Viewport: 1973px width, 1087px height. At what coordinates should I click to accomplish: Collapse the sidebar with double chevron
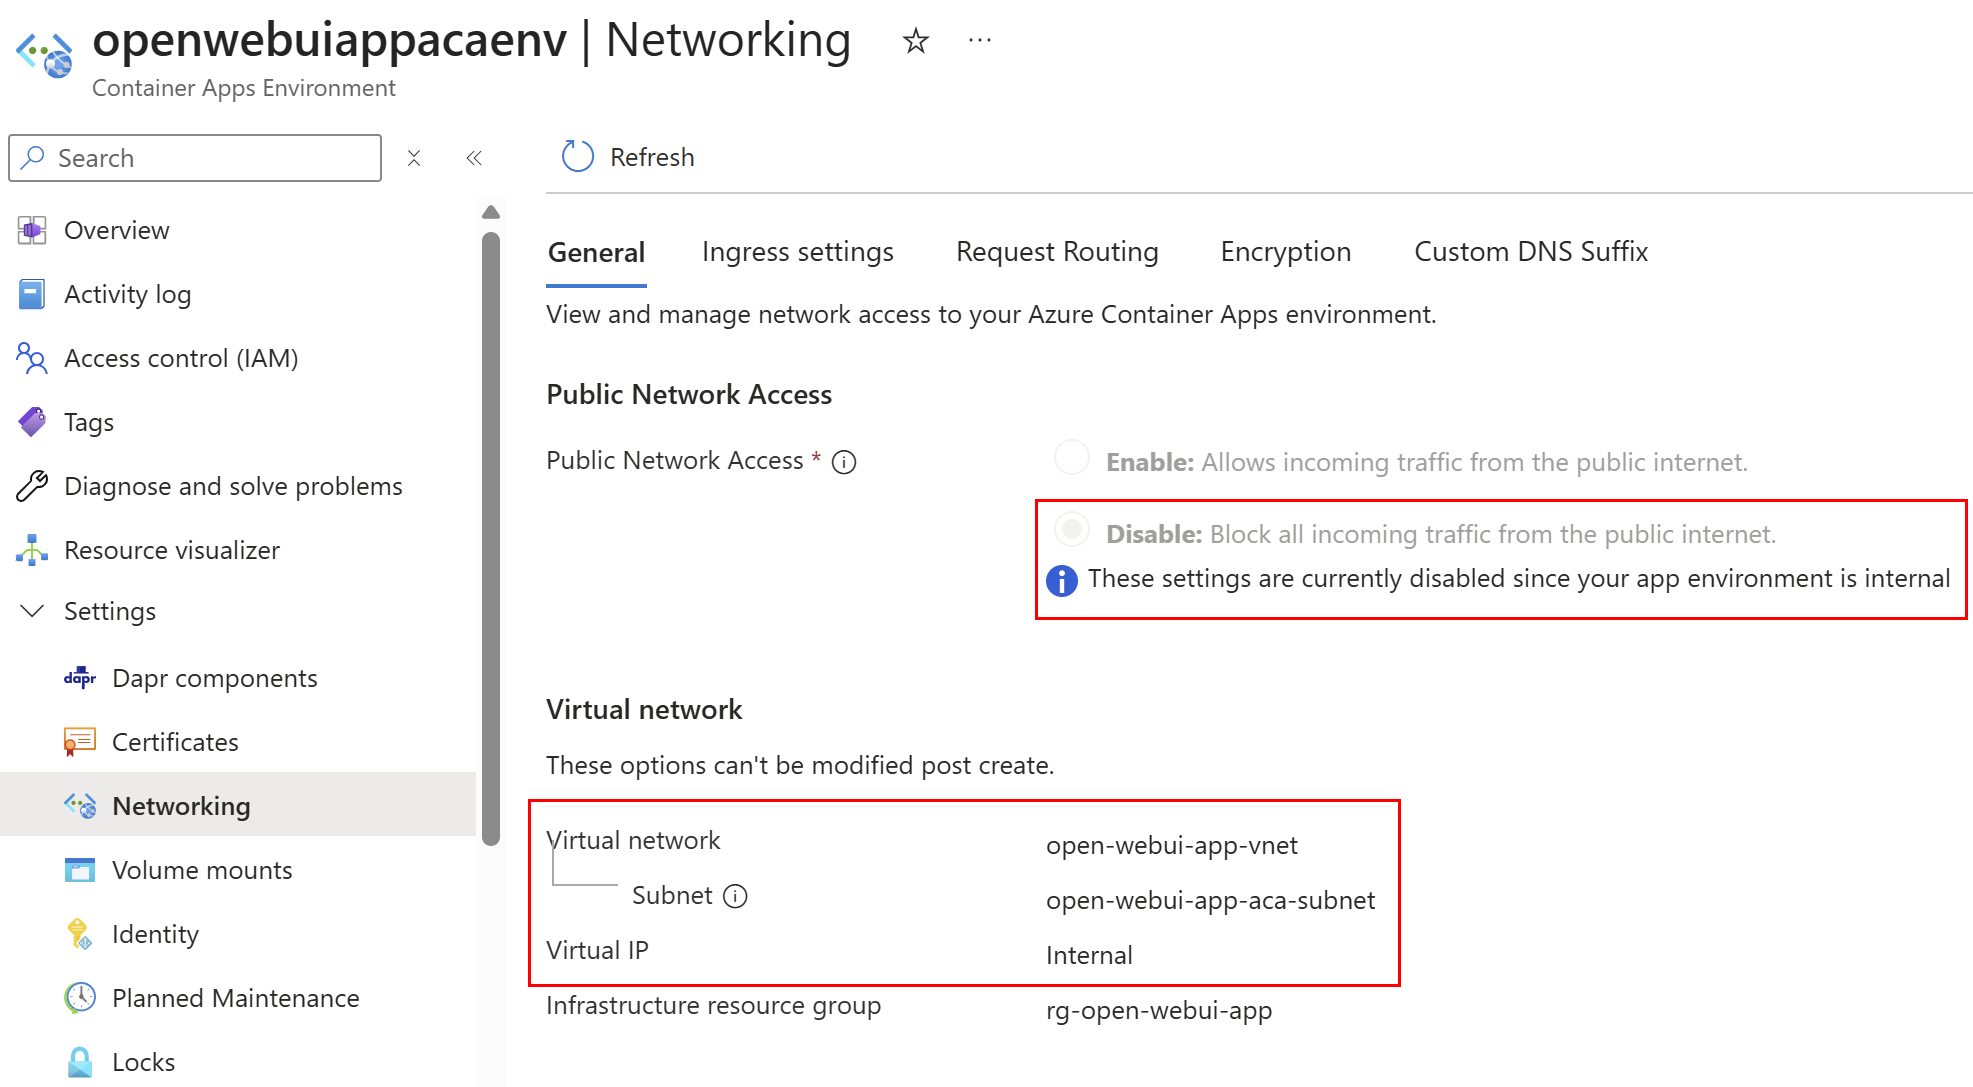[x=474, y=158]
